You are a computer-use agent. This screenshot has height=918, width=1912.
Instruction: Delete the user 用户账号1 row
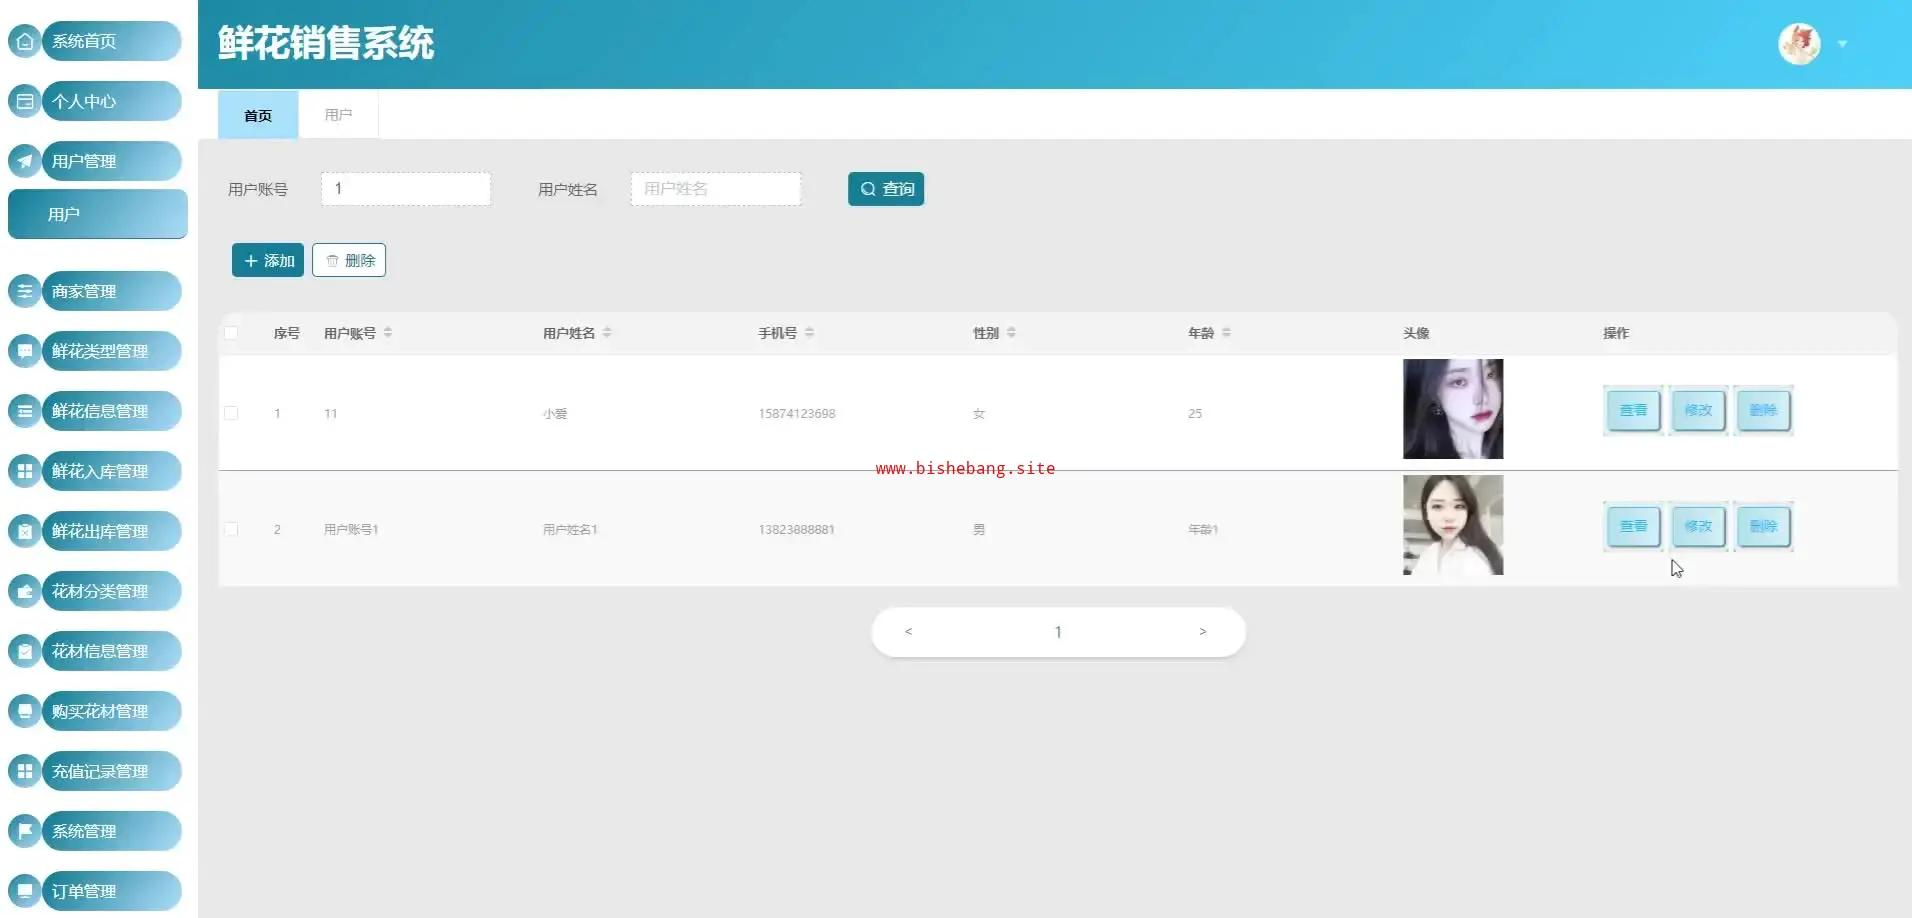coord(1763,526)
